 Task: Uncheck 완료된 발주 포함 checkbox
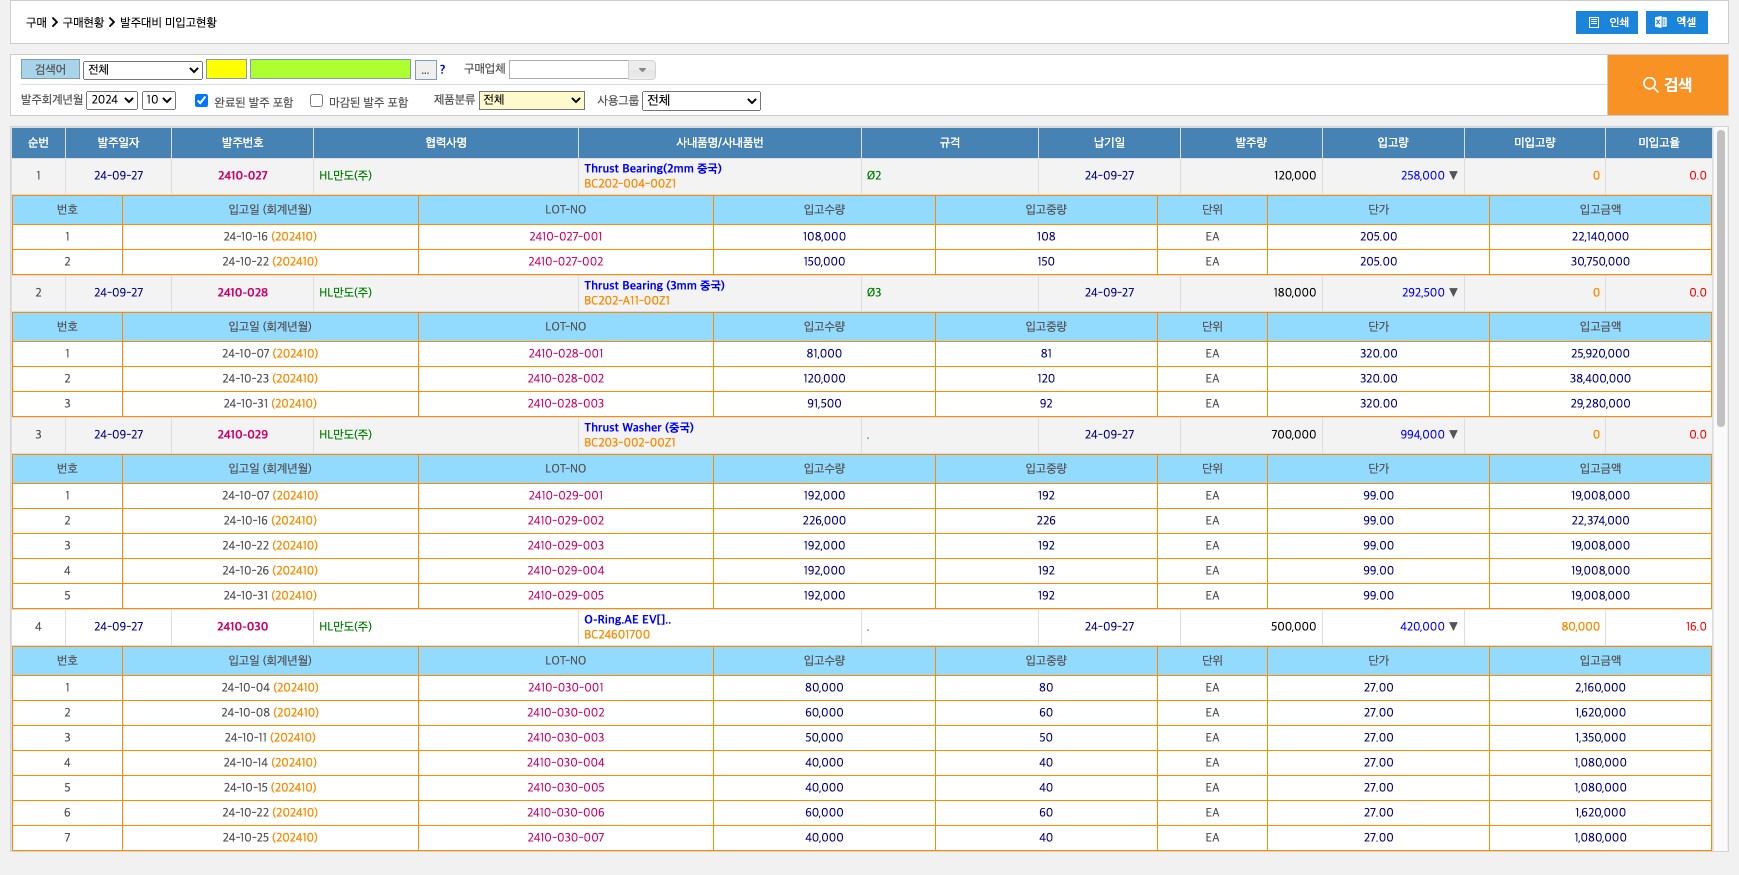(201, 101)
